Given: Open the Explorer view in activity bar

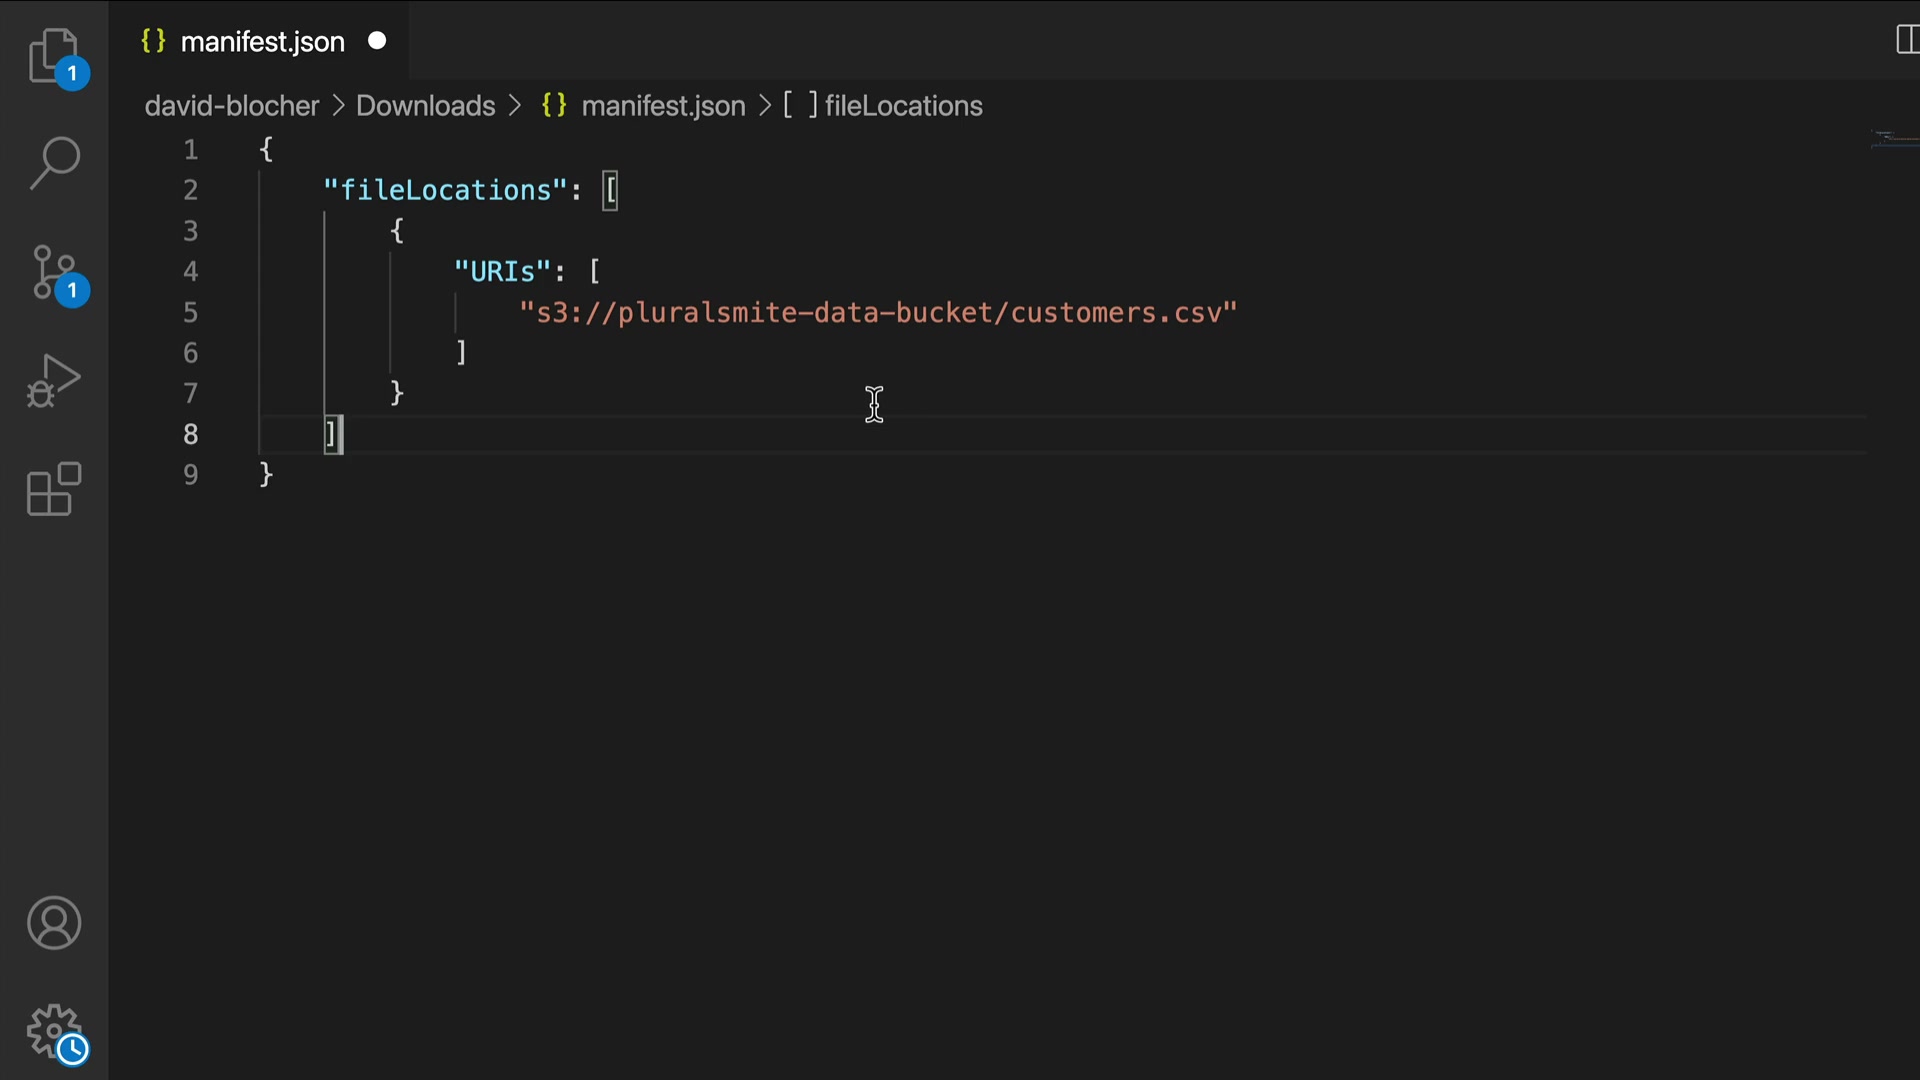Looking at the screenshot, I should [x=54, y=56].
